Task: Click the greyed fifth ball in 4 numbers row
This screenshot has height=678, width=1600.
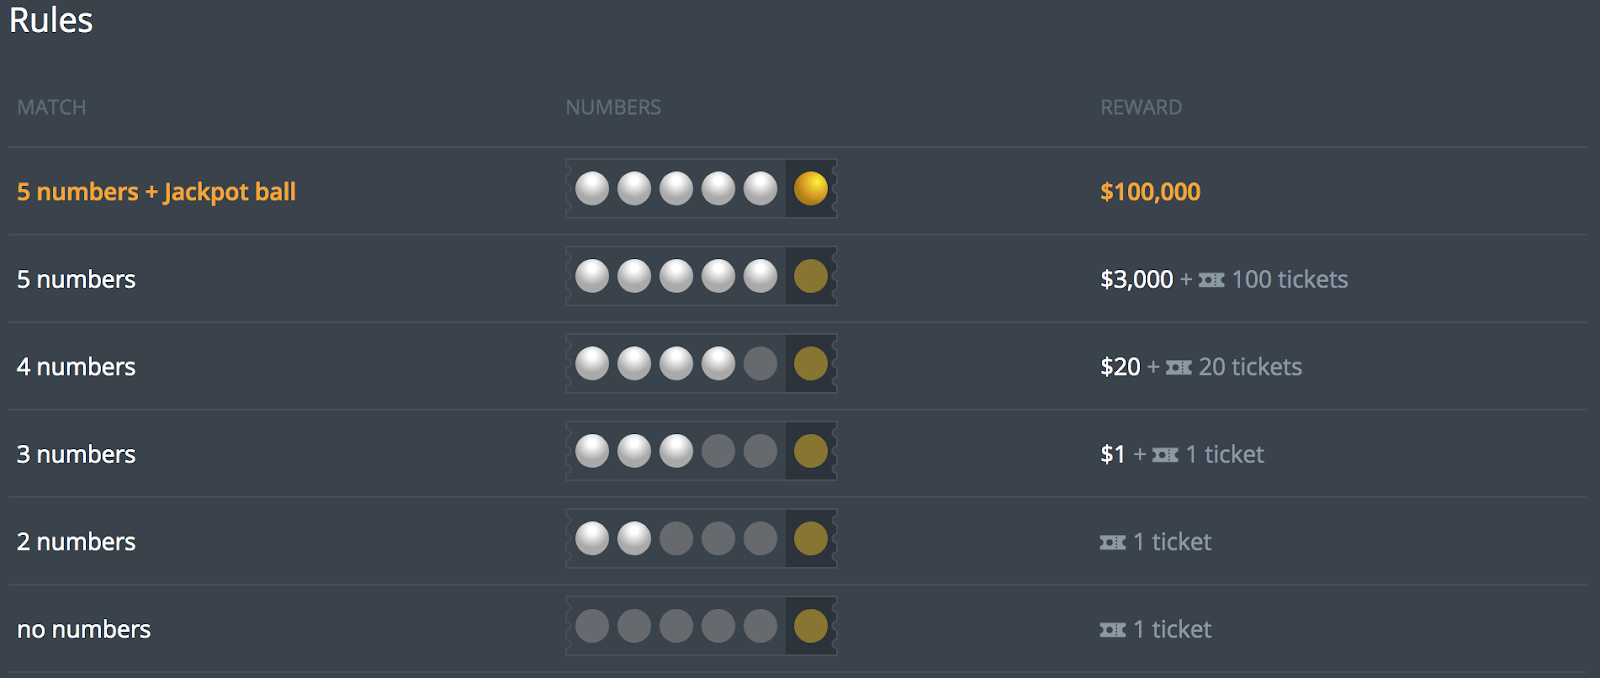Action: pyautogui.click(x=760, y=363)
